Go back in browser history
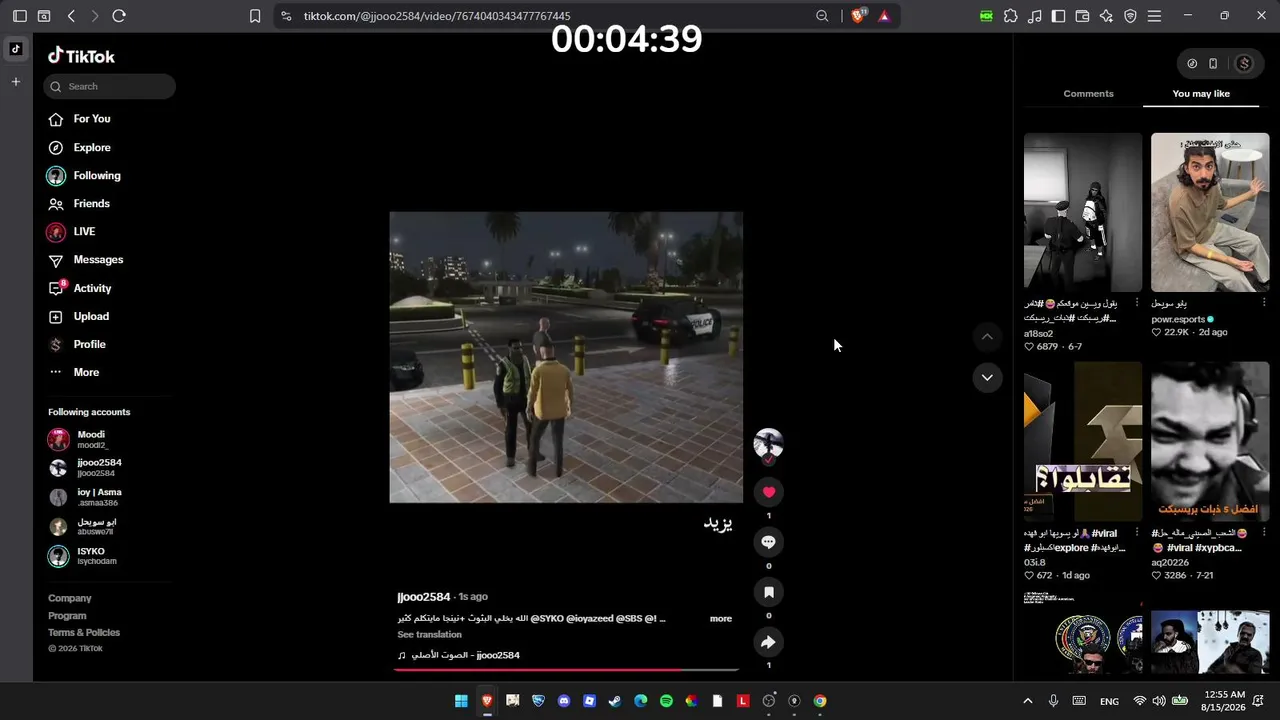Screen dimensions: 1280x720 click(71, 16)
